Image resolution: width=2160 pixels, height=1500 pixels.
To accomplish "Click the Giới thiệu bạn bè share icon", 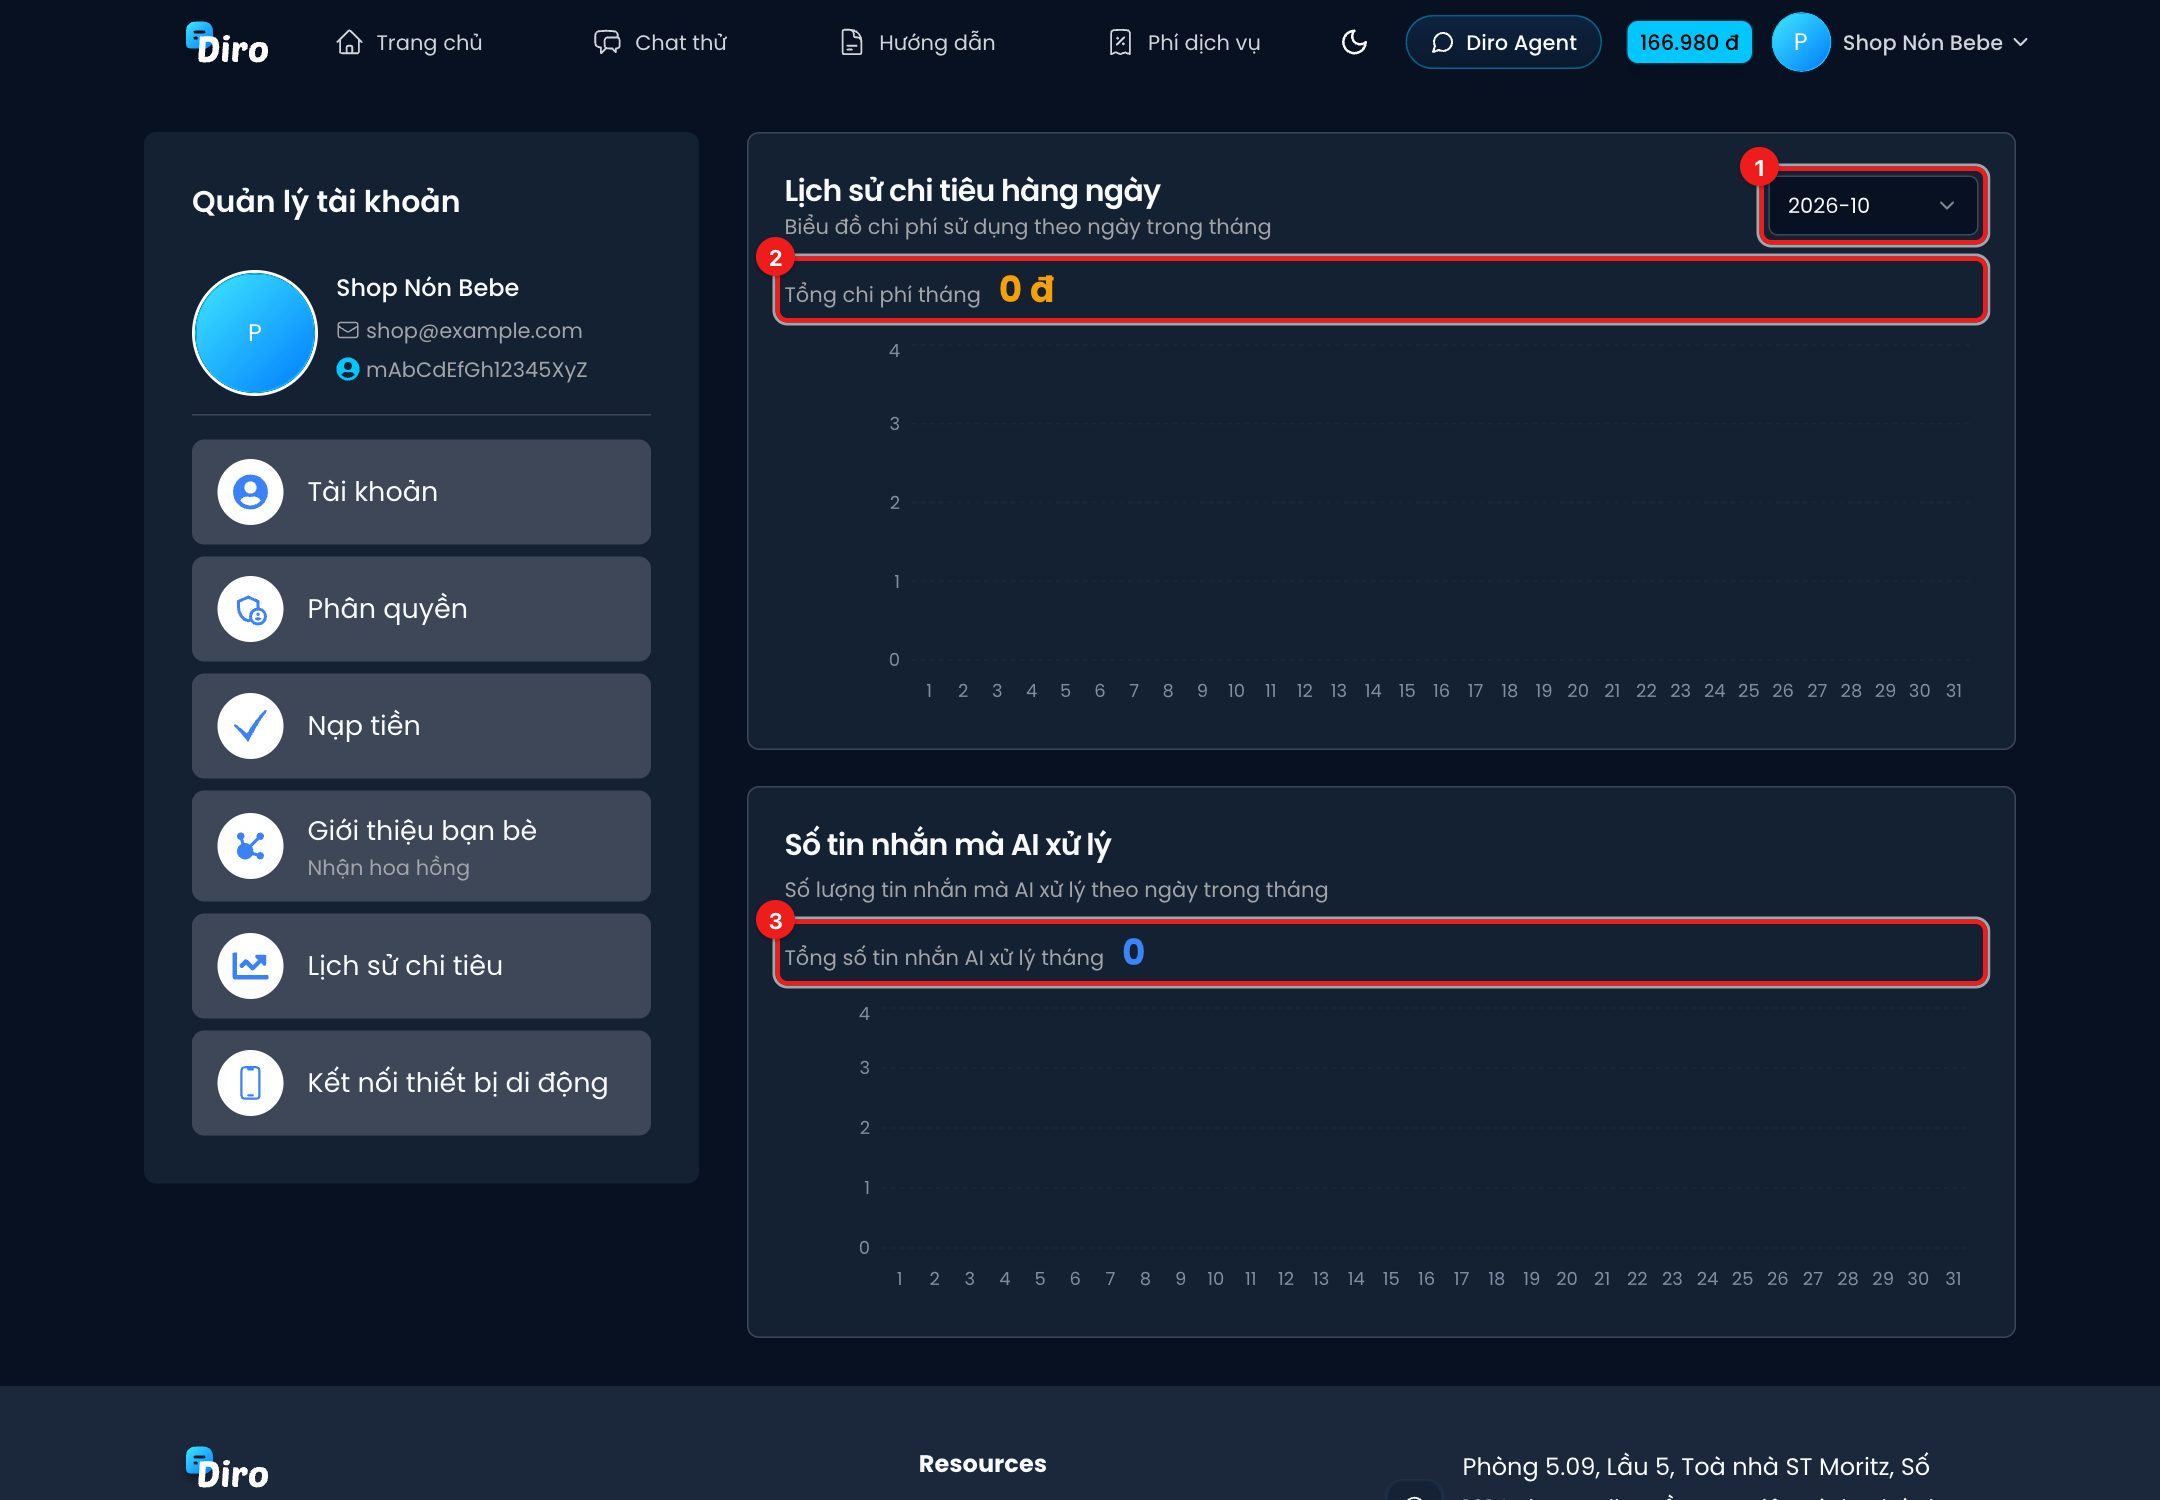I will click(250, 846).
